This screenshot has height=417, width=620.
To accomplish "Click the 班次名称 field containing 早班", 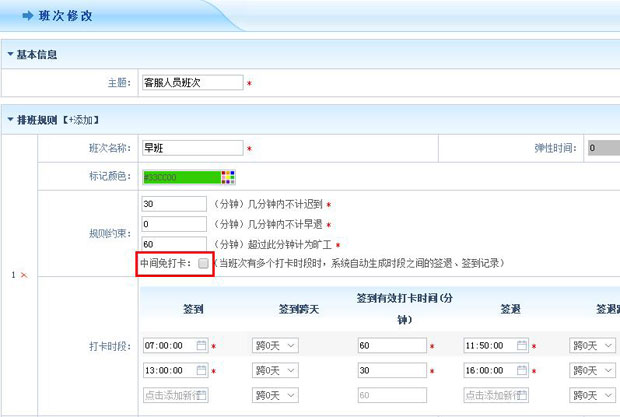I will click(x=193, y=148).
